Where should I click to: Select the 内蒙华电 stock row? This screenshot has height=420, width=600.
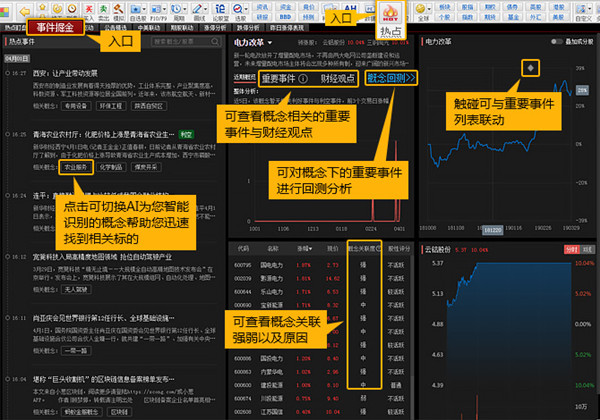[x=320, y=372]
